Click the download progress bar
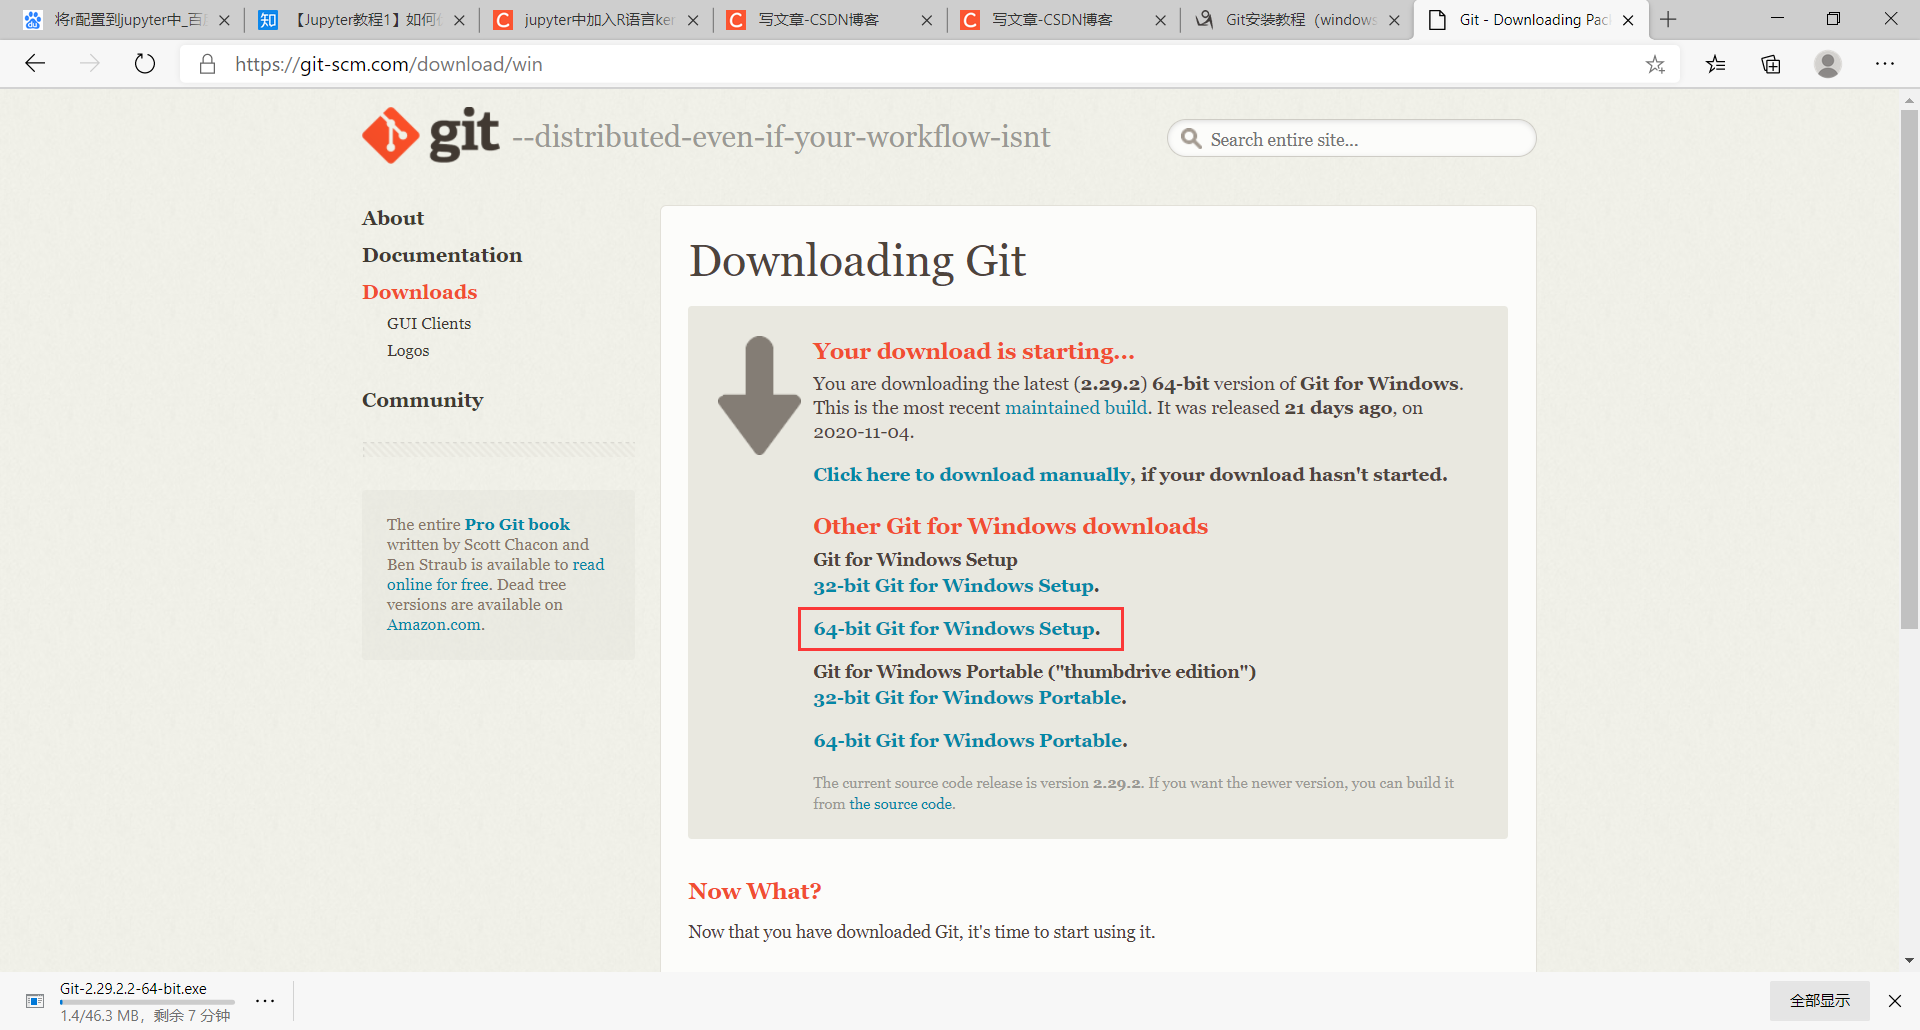This screenshot has height=1030, width=1920. pos(147,1002)
